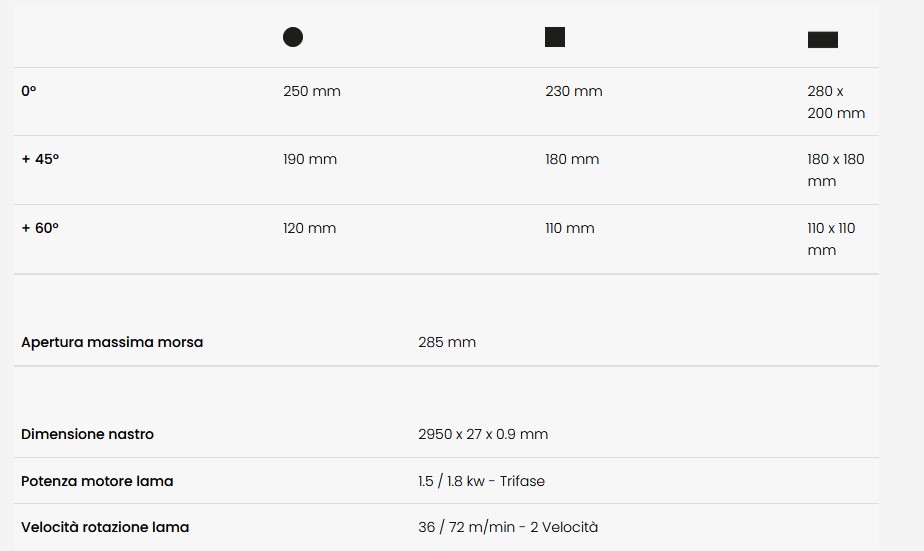
Task: Click the 230 mm square capacity value
Action: click(x=574, y=91)
